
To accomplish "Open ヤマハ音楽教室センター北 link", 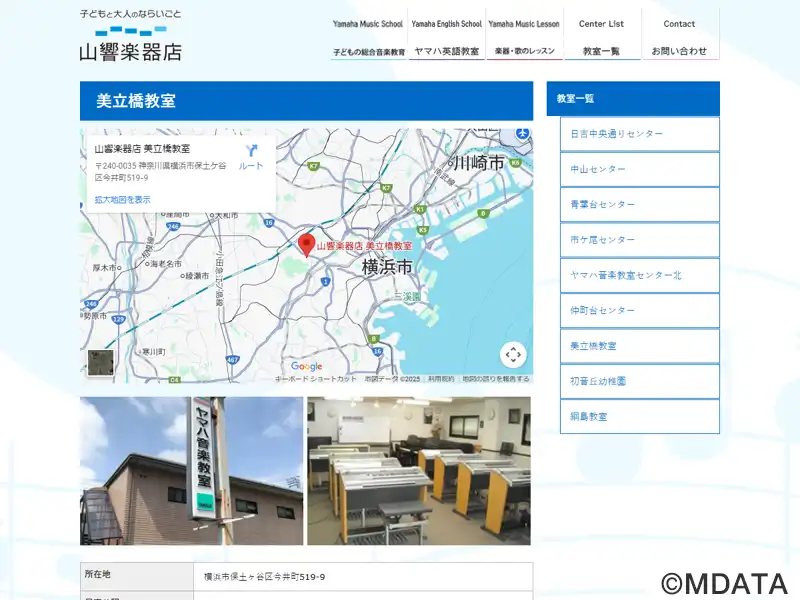I will coord(639,275).
